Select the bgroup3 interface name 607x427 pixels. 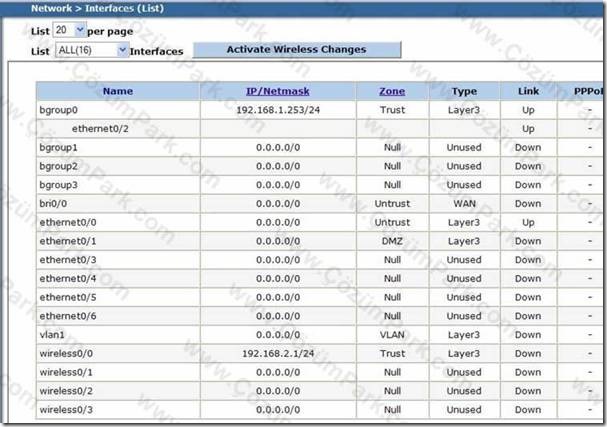point(58,185)
